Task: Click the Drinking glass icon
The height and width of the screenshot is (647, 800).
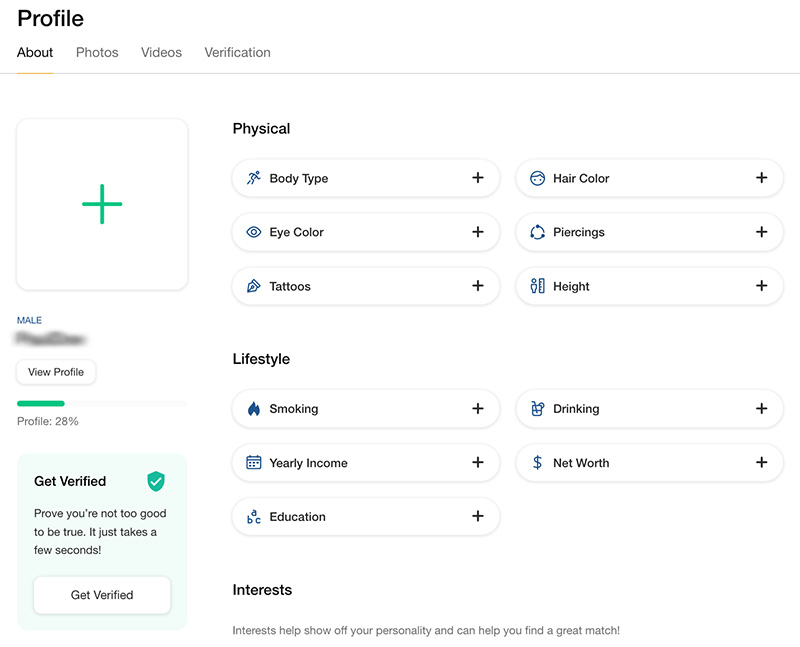Action: (x=537, y=409)
